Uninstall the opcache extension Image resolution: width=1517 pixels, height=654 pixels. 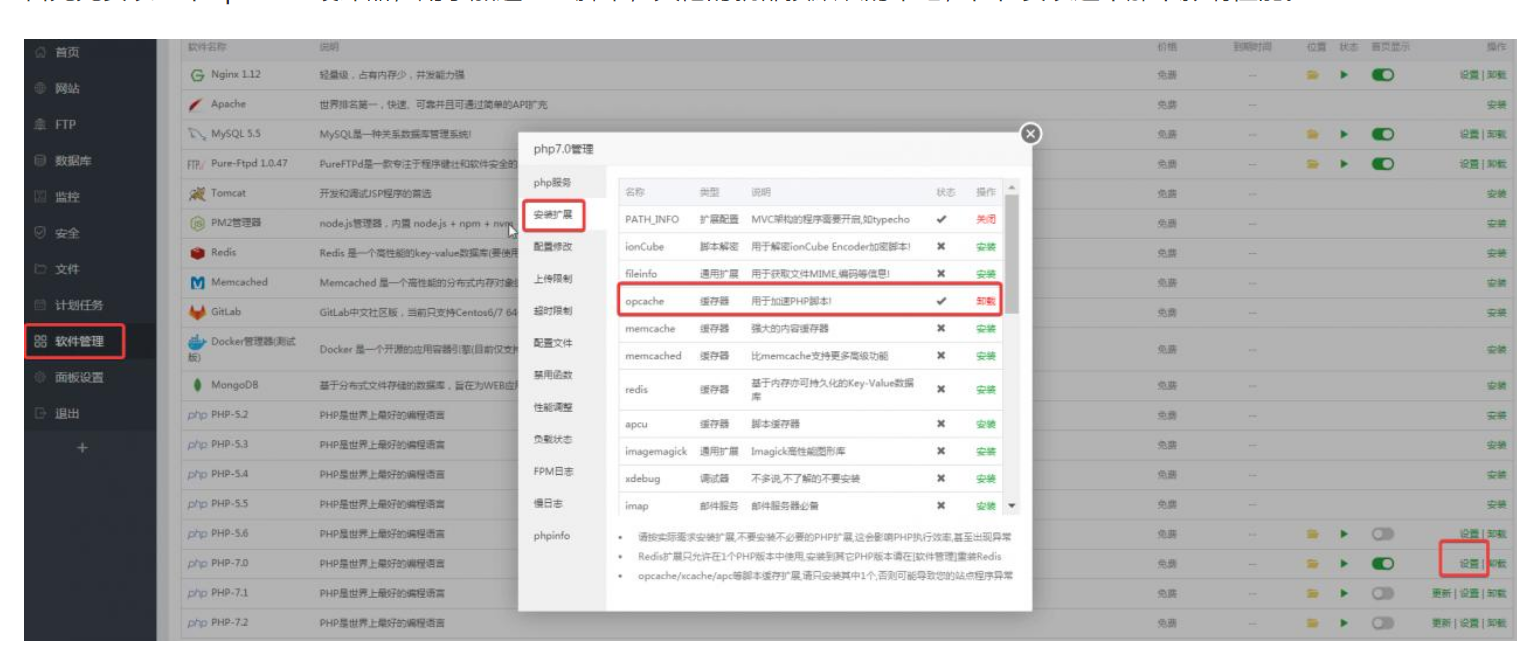[x=985, y=301]
